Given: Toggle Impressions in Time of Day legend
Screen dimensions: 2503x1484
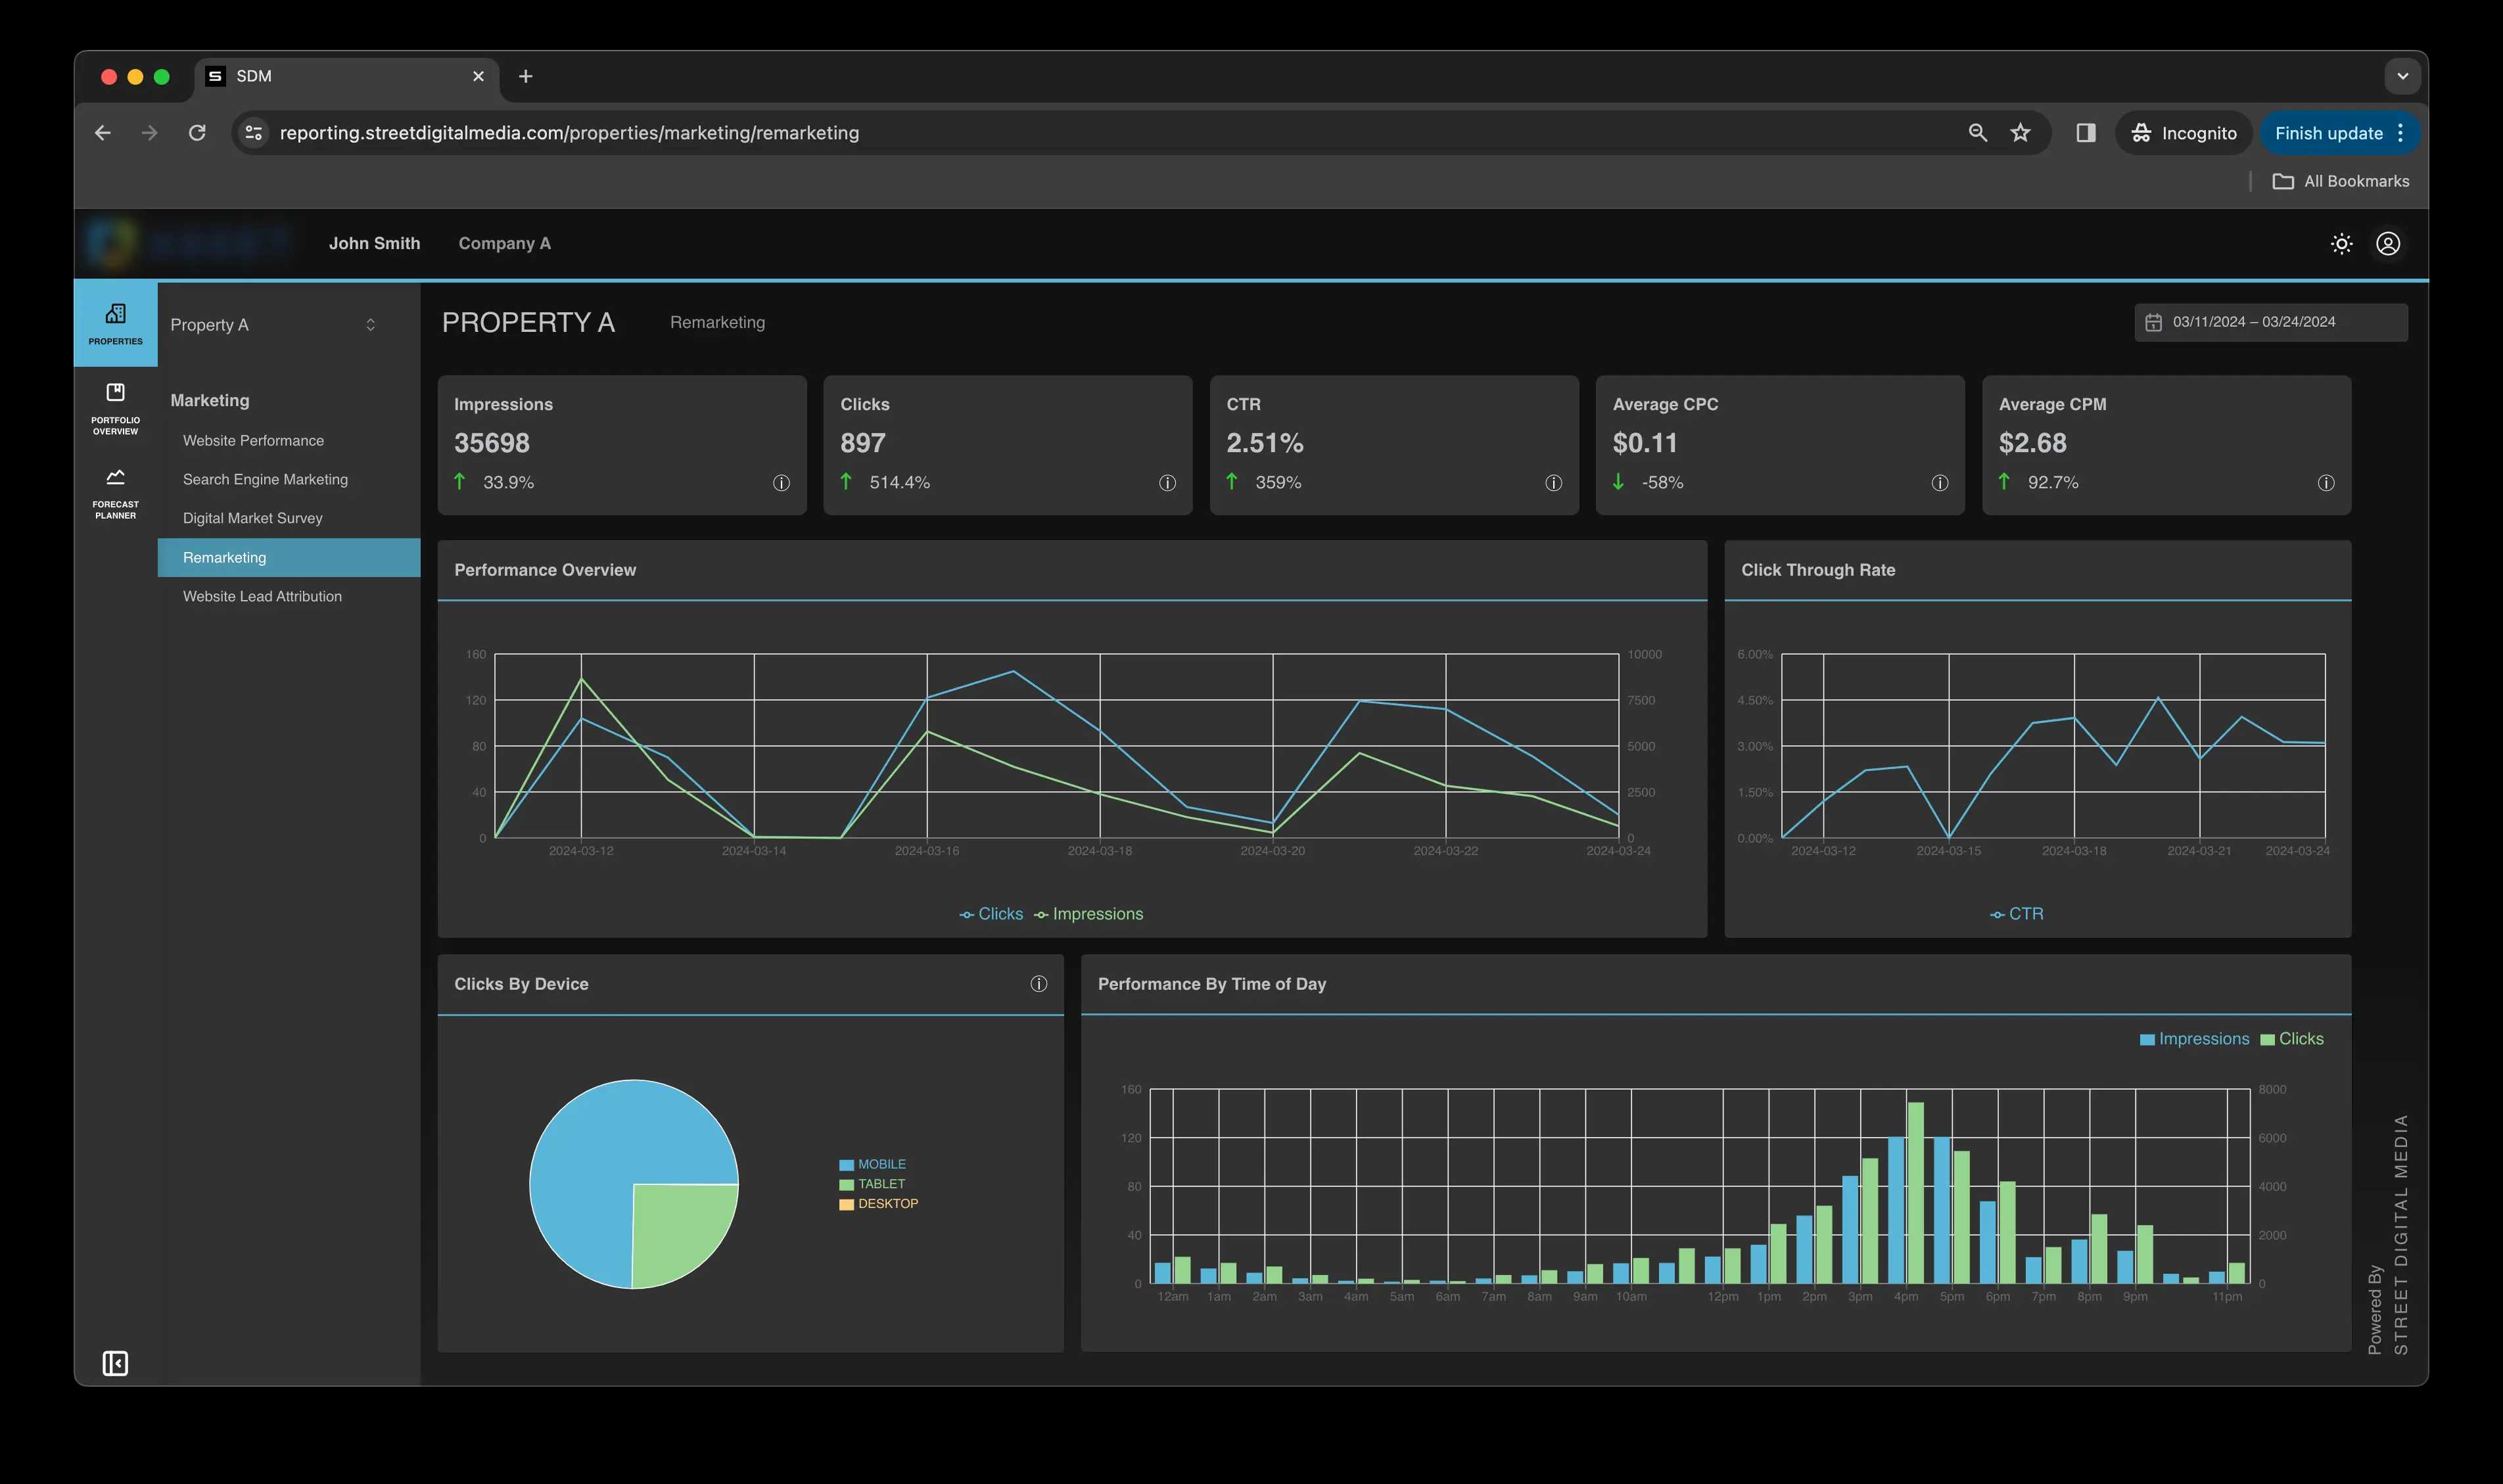Looking at the screenshot, I should point(2194,1039).
